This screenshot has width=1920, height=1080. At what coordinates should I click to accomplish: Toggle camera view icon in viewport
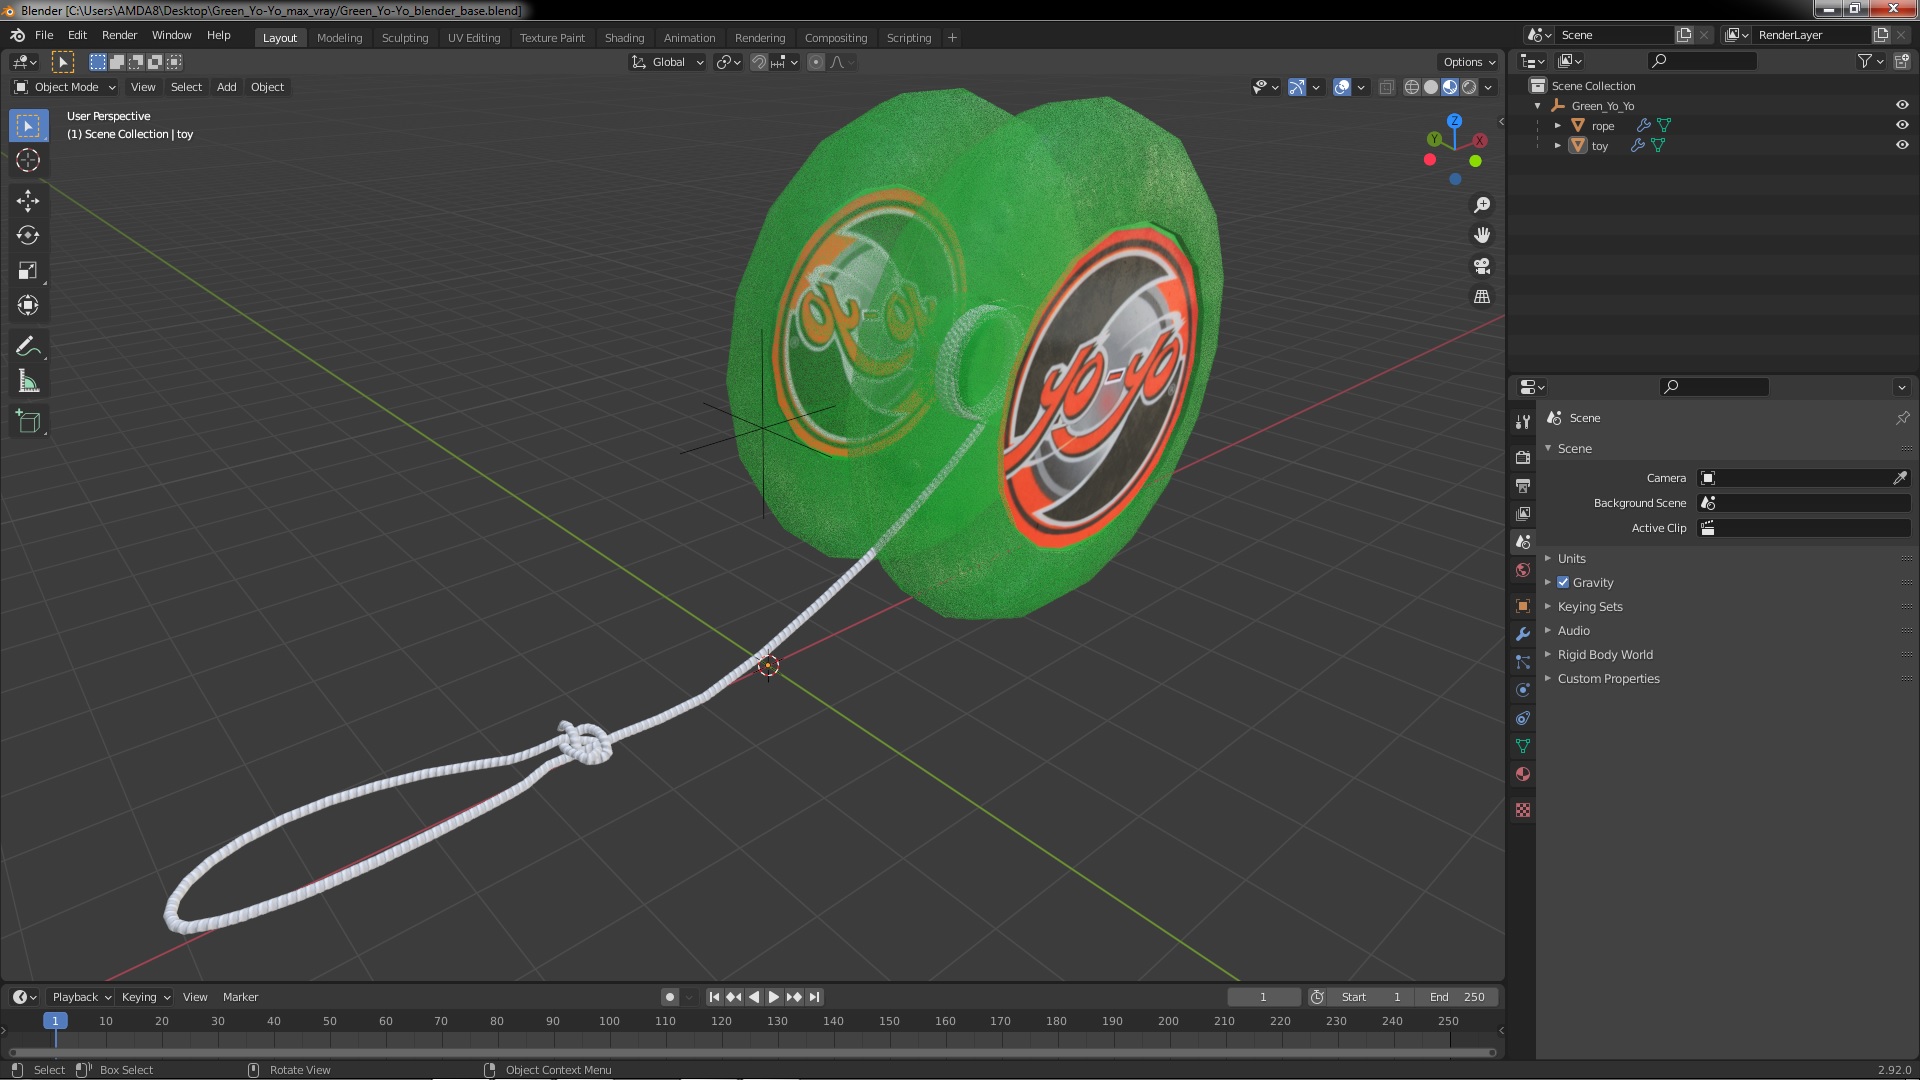pyautogui.click(x=1482, y=266)
